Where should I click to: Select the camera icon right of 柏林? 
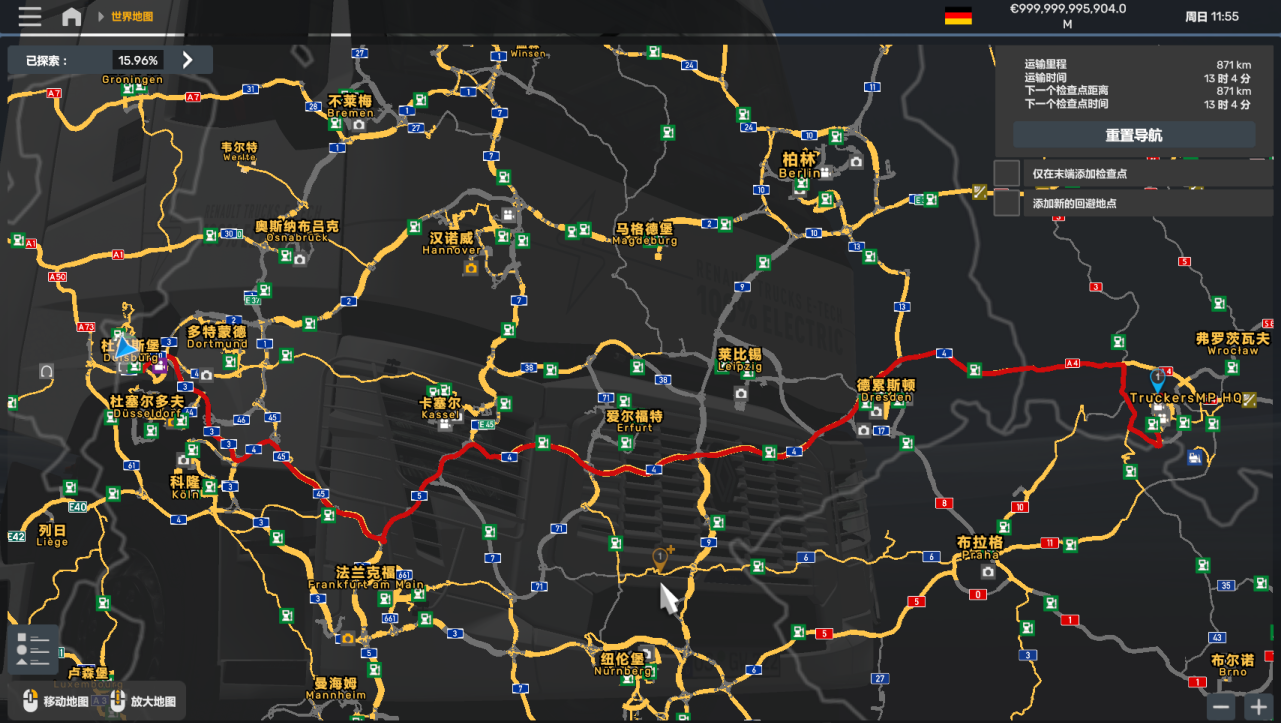pos(855,161)
